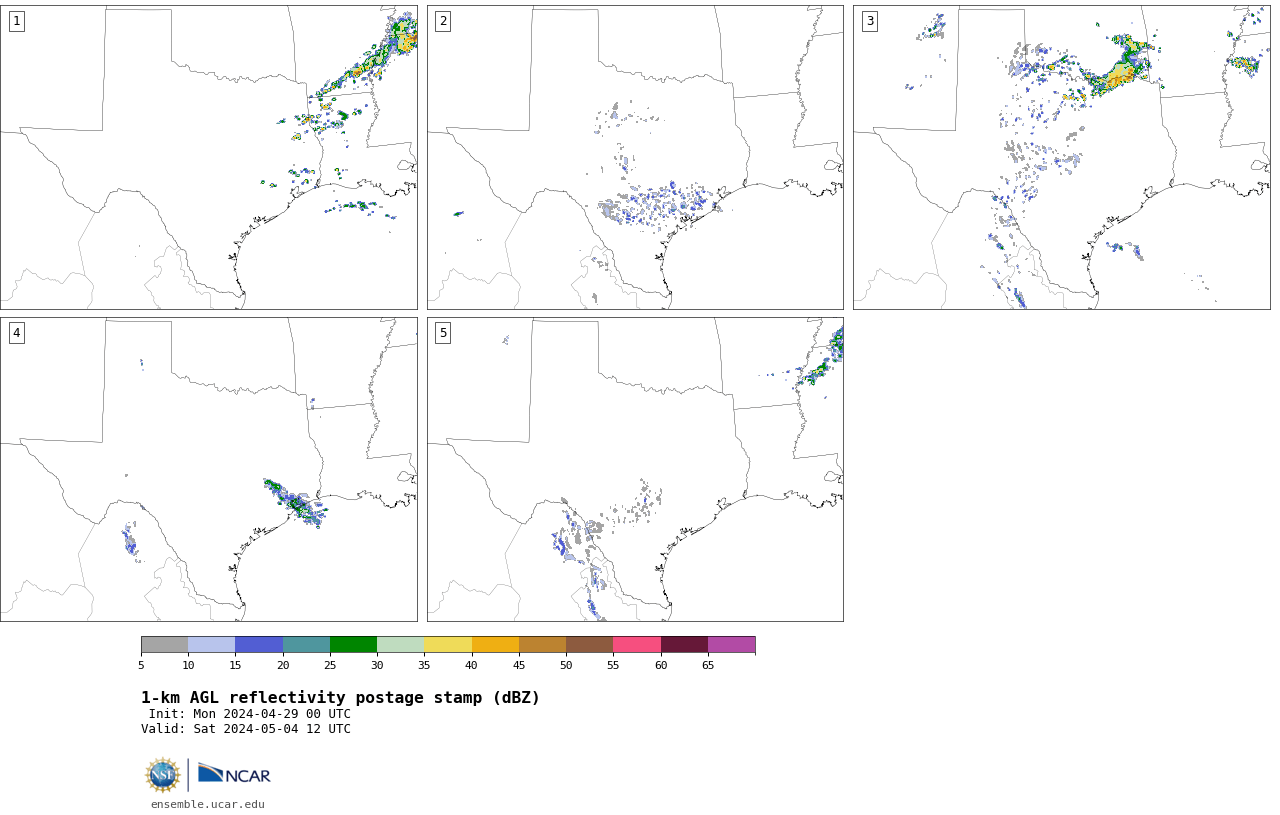Open ensemble member 4 reflectivity map

click(x=209, y=469)
